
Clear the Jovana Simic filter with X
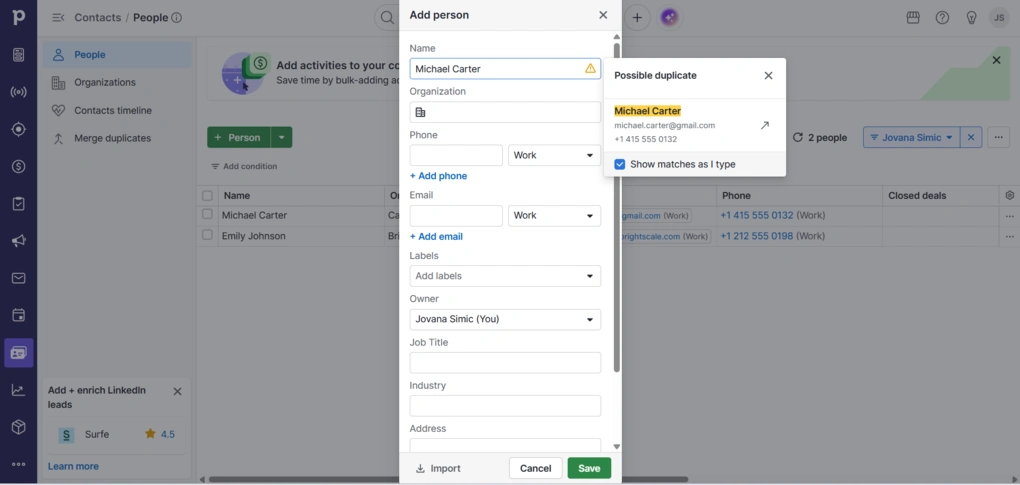971,137
